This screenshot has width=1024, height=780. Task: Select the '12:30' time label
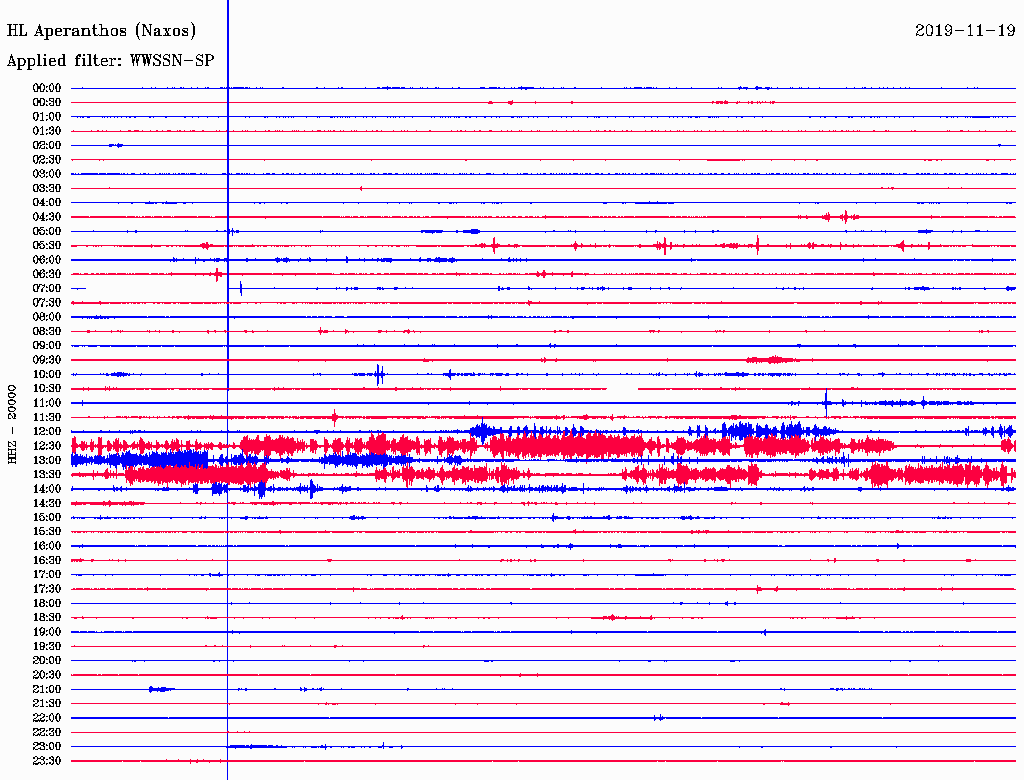pos(47,446)
